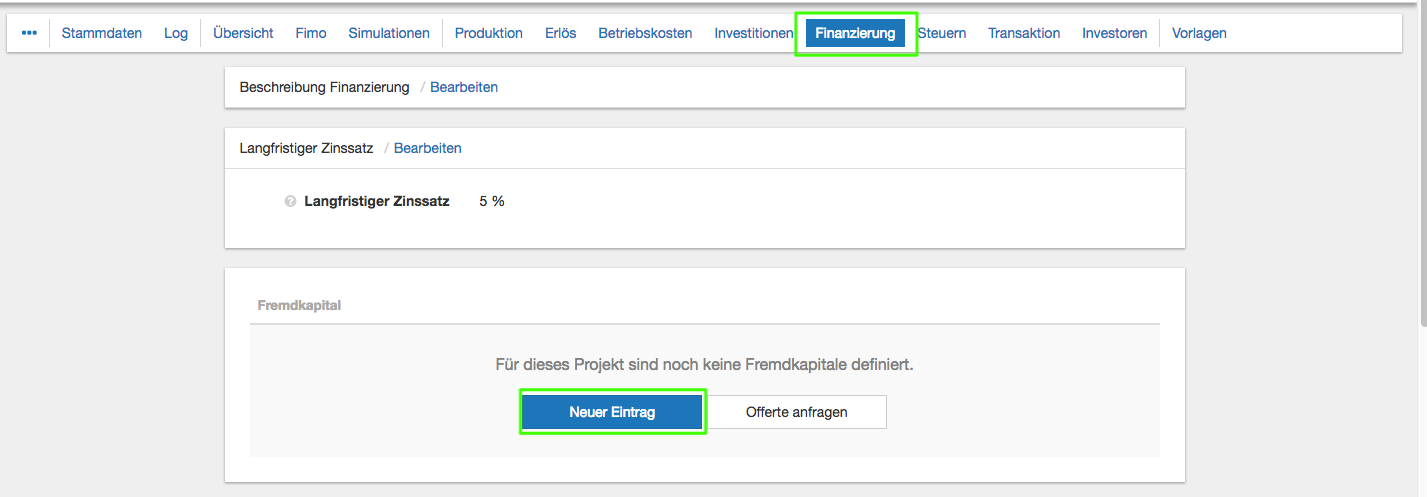The width and height of the screenshot is (1427, 497).
Task: Open the Stammdaten tab
Action: 102,33
